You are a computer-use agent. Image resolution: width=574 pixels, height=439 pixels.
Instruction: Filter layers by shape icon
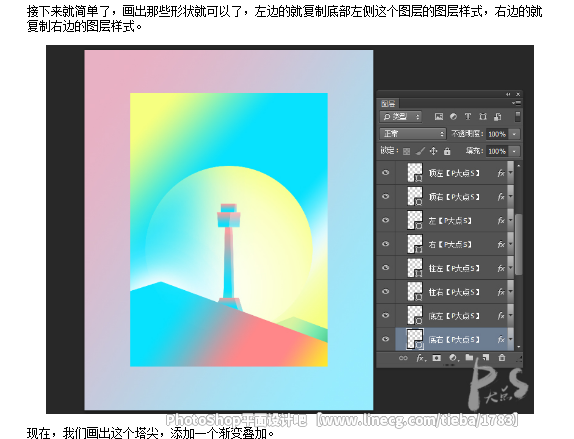click(x=483, y=116)
